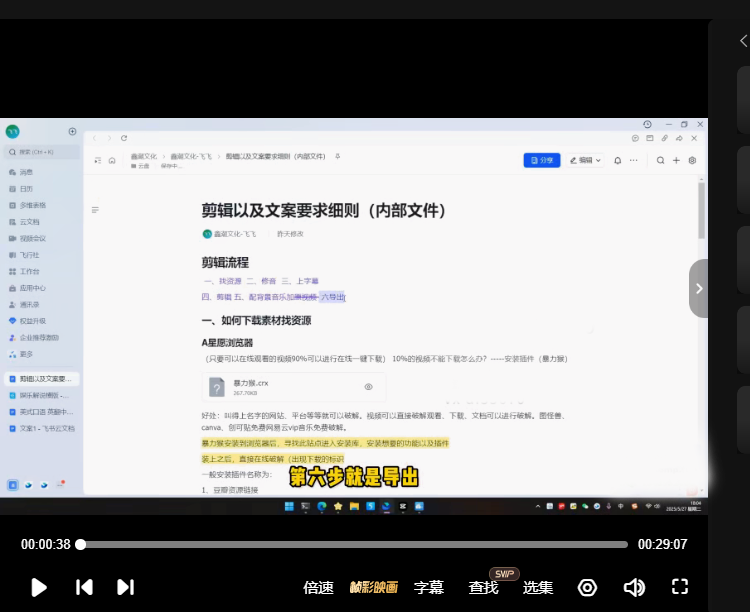Click the video progress bar handle
The image size is (750, 612).
pos(81,545)
